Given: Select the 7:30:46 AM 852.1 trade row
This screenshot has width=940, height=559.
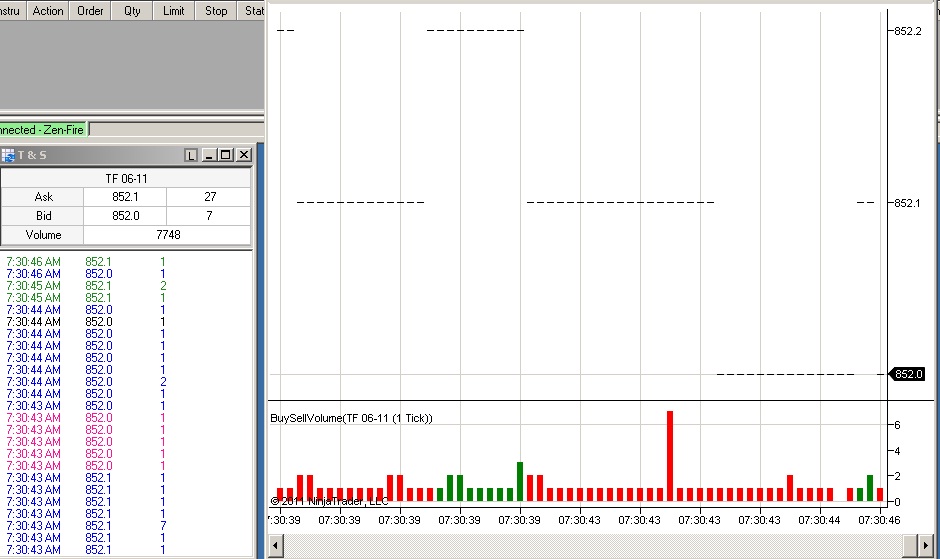Looking at the screenshot, I should (126, 262).
